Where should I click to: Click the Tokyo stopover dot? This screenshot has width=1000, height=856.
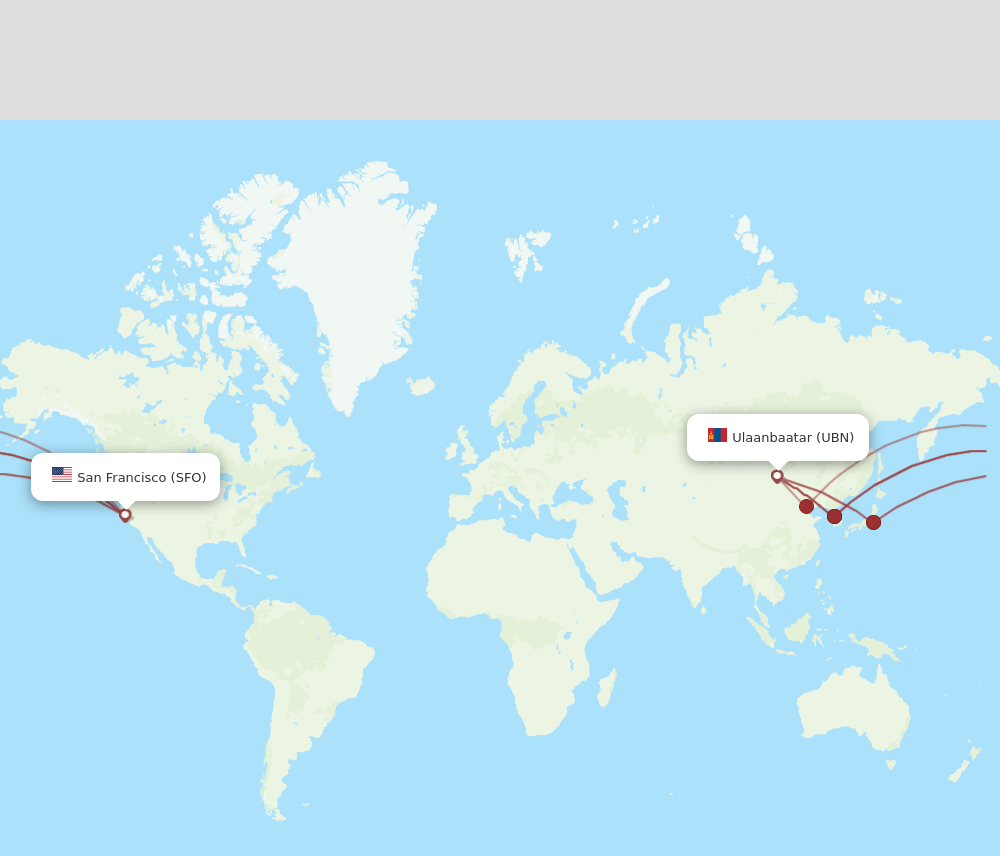874,522
